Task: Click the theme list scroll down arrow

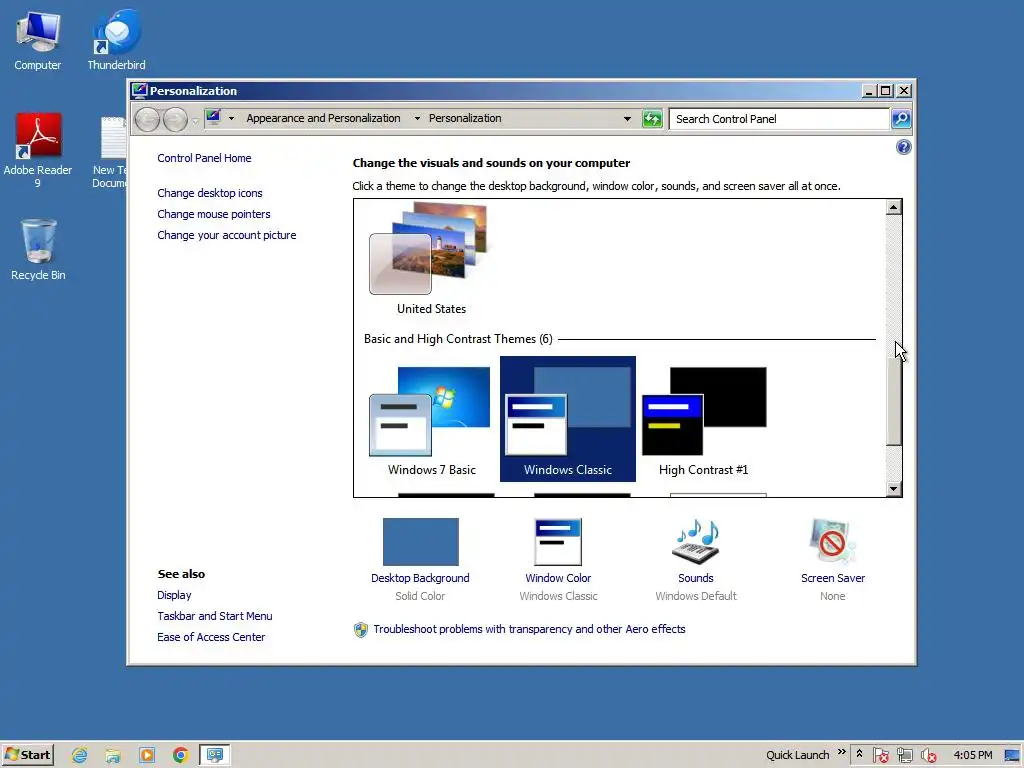Action: pos(894,488)
